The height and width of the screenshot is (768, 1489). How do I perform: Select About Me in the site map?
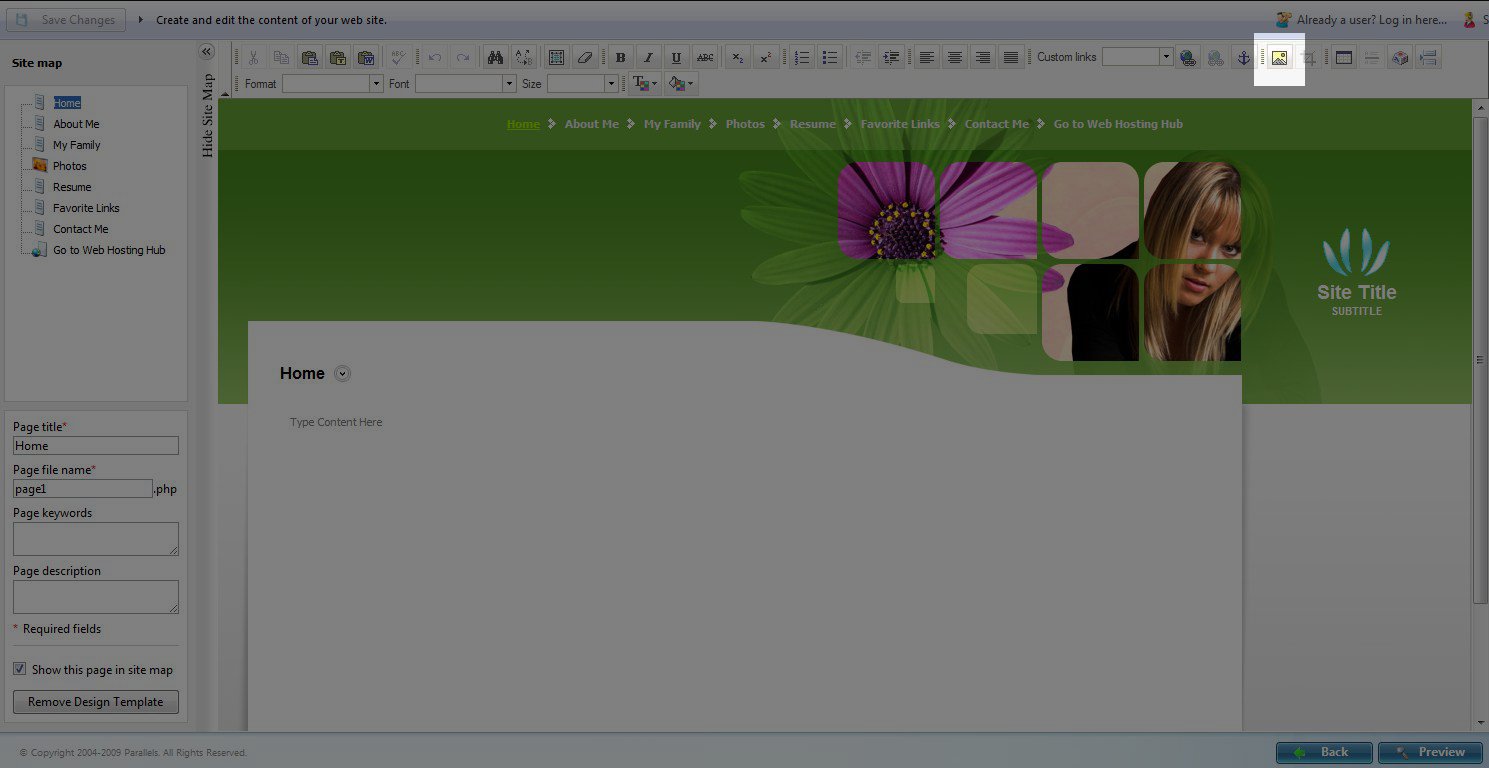tap(76, 124)
